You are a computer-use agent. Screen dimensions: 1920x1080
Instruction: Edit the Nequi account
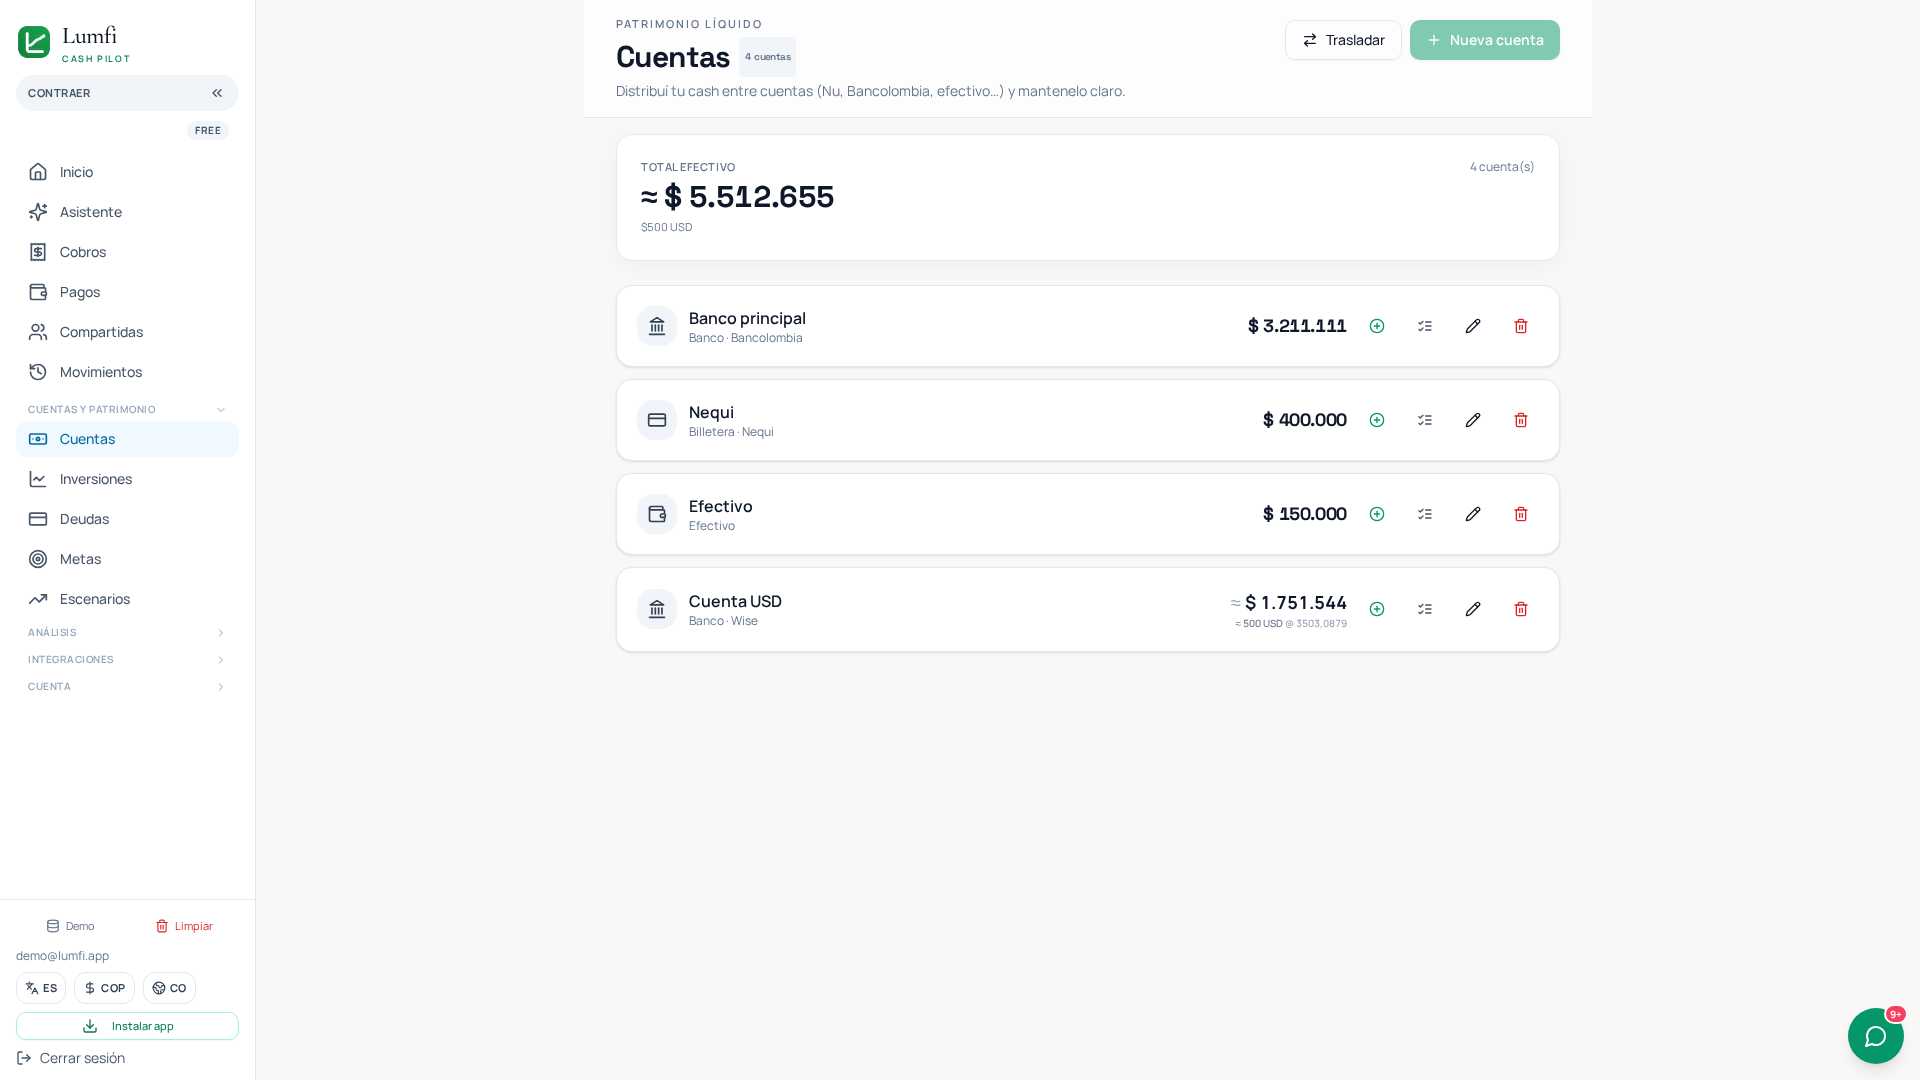pos(1473,420)
